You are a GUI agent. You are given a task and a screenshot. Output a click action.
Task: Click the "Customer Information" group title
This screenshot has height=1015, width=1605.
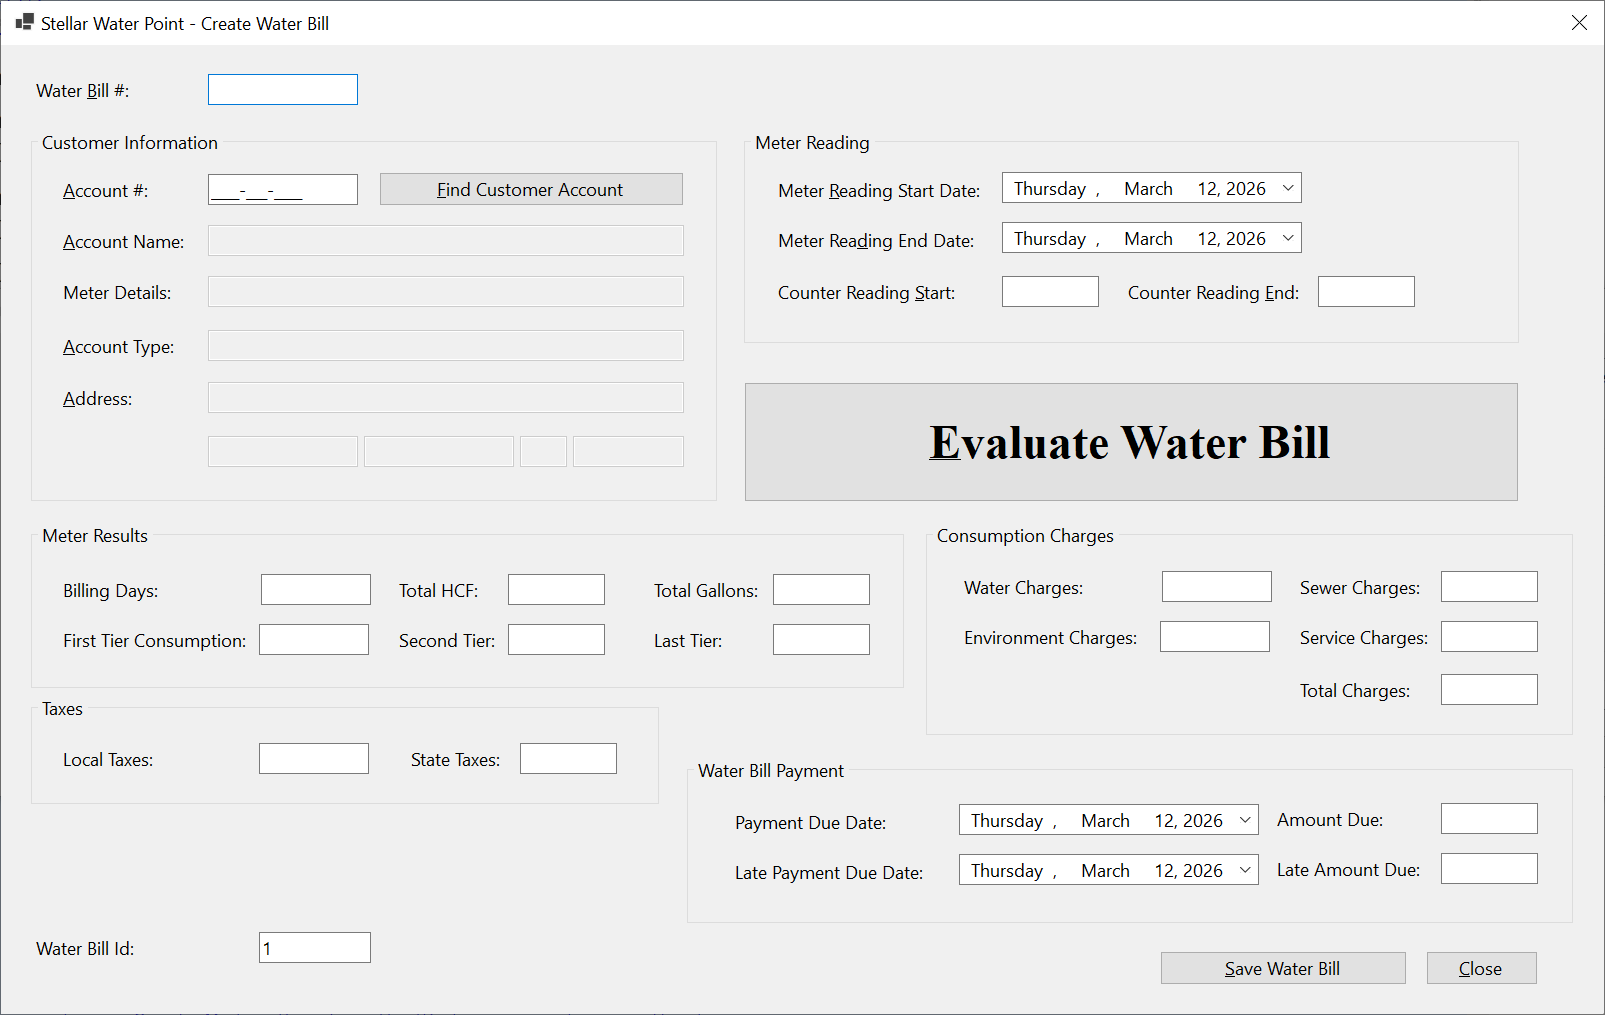pyautogui.click(x=130, y=143)
